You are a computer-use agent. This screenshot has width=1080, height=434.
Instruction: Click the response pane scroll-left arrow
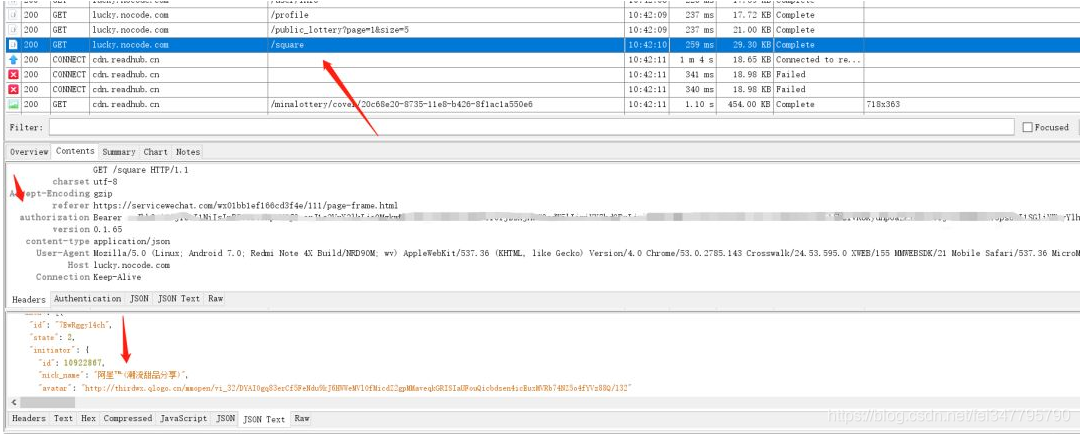(x=12, y=402)
